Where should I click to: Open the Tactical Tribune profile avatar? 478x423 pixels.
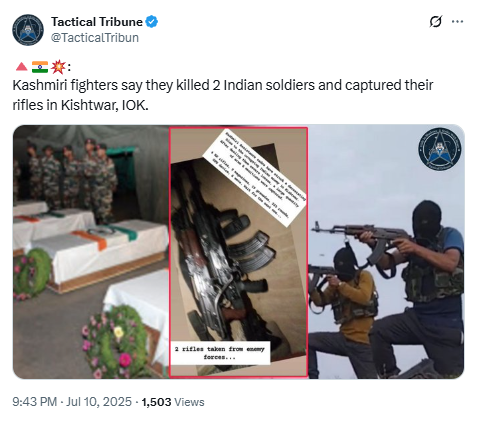tap(28, 30)
